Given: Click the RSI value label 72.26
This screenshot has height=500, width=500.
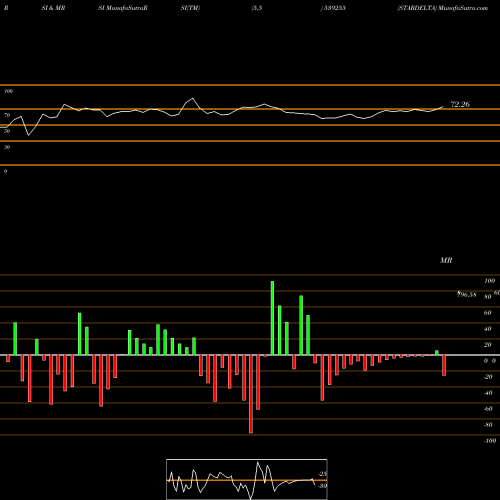Looking at the screenshot, I should click(x=460, y=104).
